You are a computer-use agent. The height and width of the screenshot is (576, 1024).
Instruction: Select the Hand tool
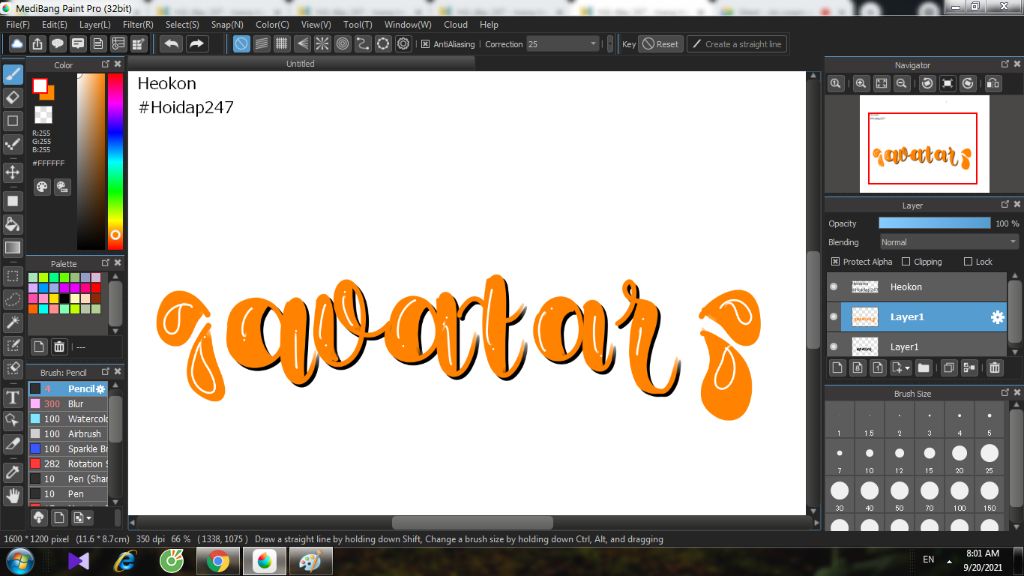[12, 496]
